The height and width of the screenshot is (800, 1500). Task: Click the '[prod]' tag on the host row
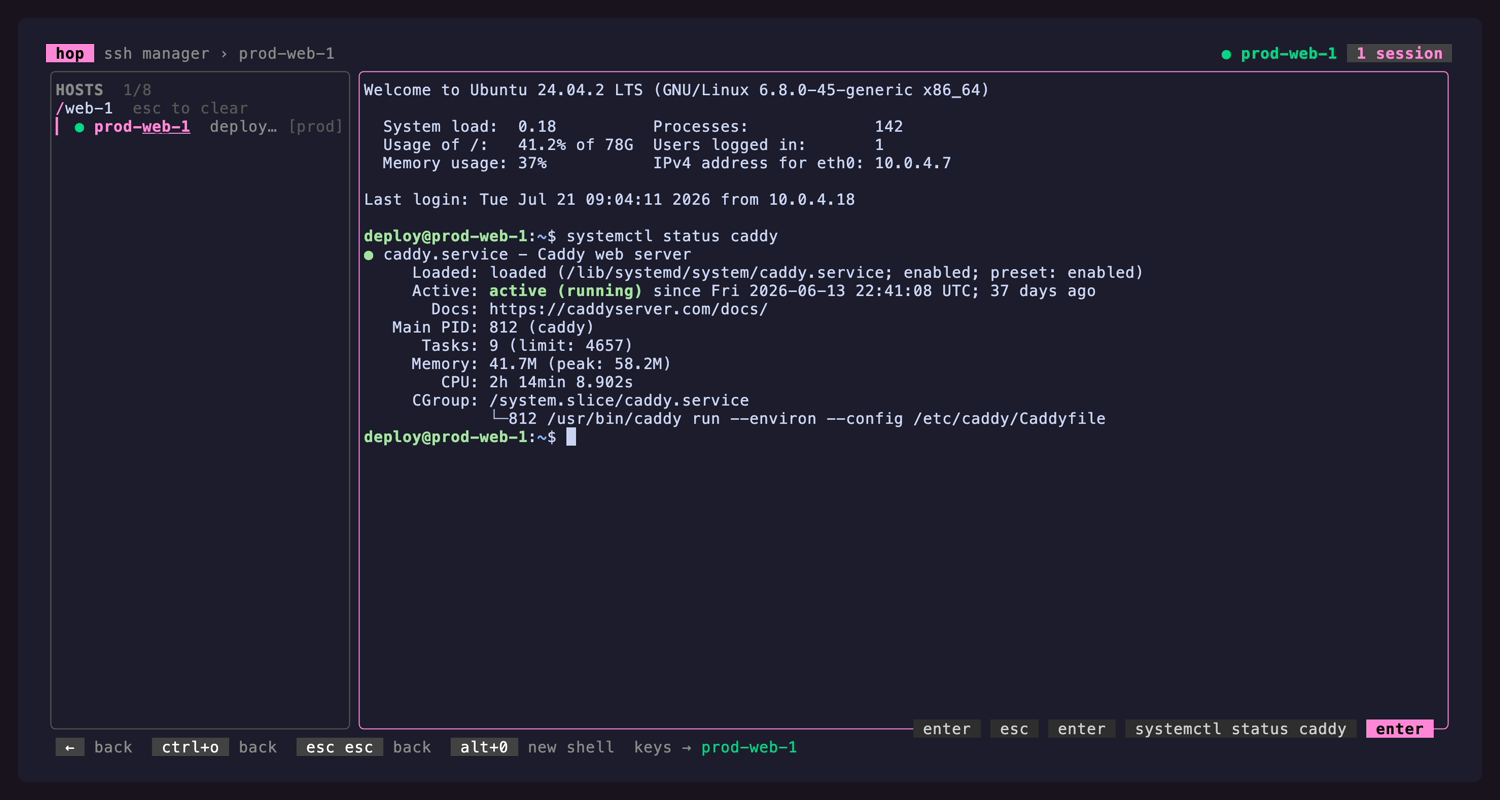click(316, 127)
